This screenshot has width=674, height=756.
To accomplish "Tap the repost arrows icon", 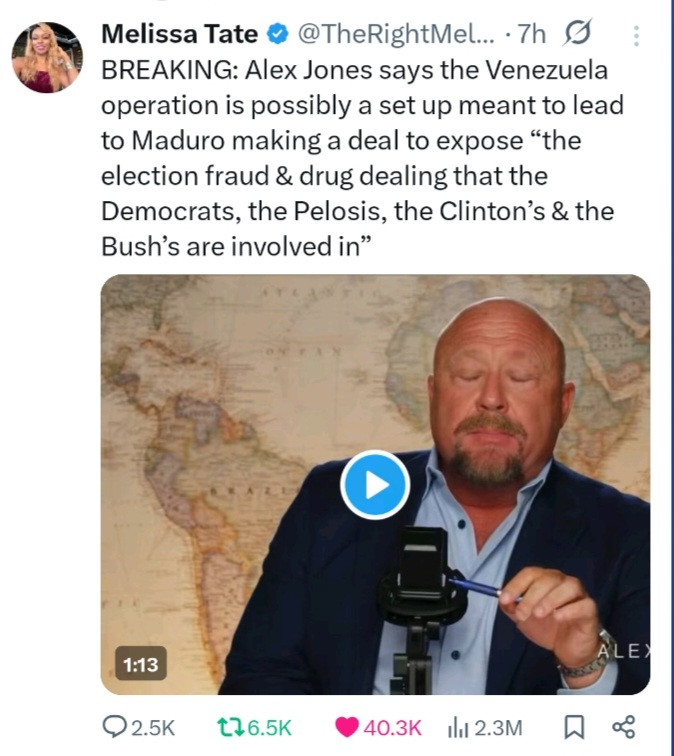I will click(x=230, y=727).
